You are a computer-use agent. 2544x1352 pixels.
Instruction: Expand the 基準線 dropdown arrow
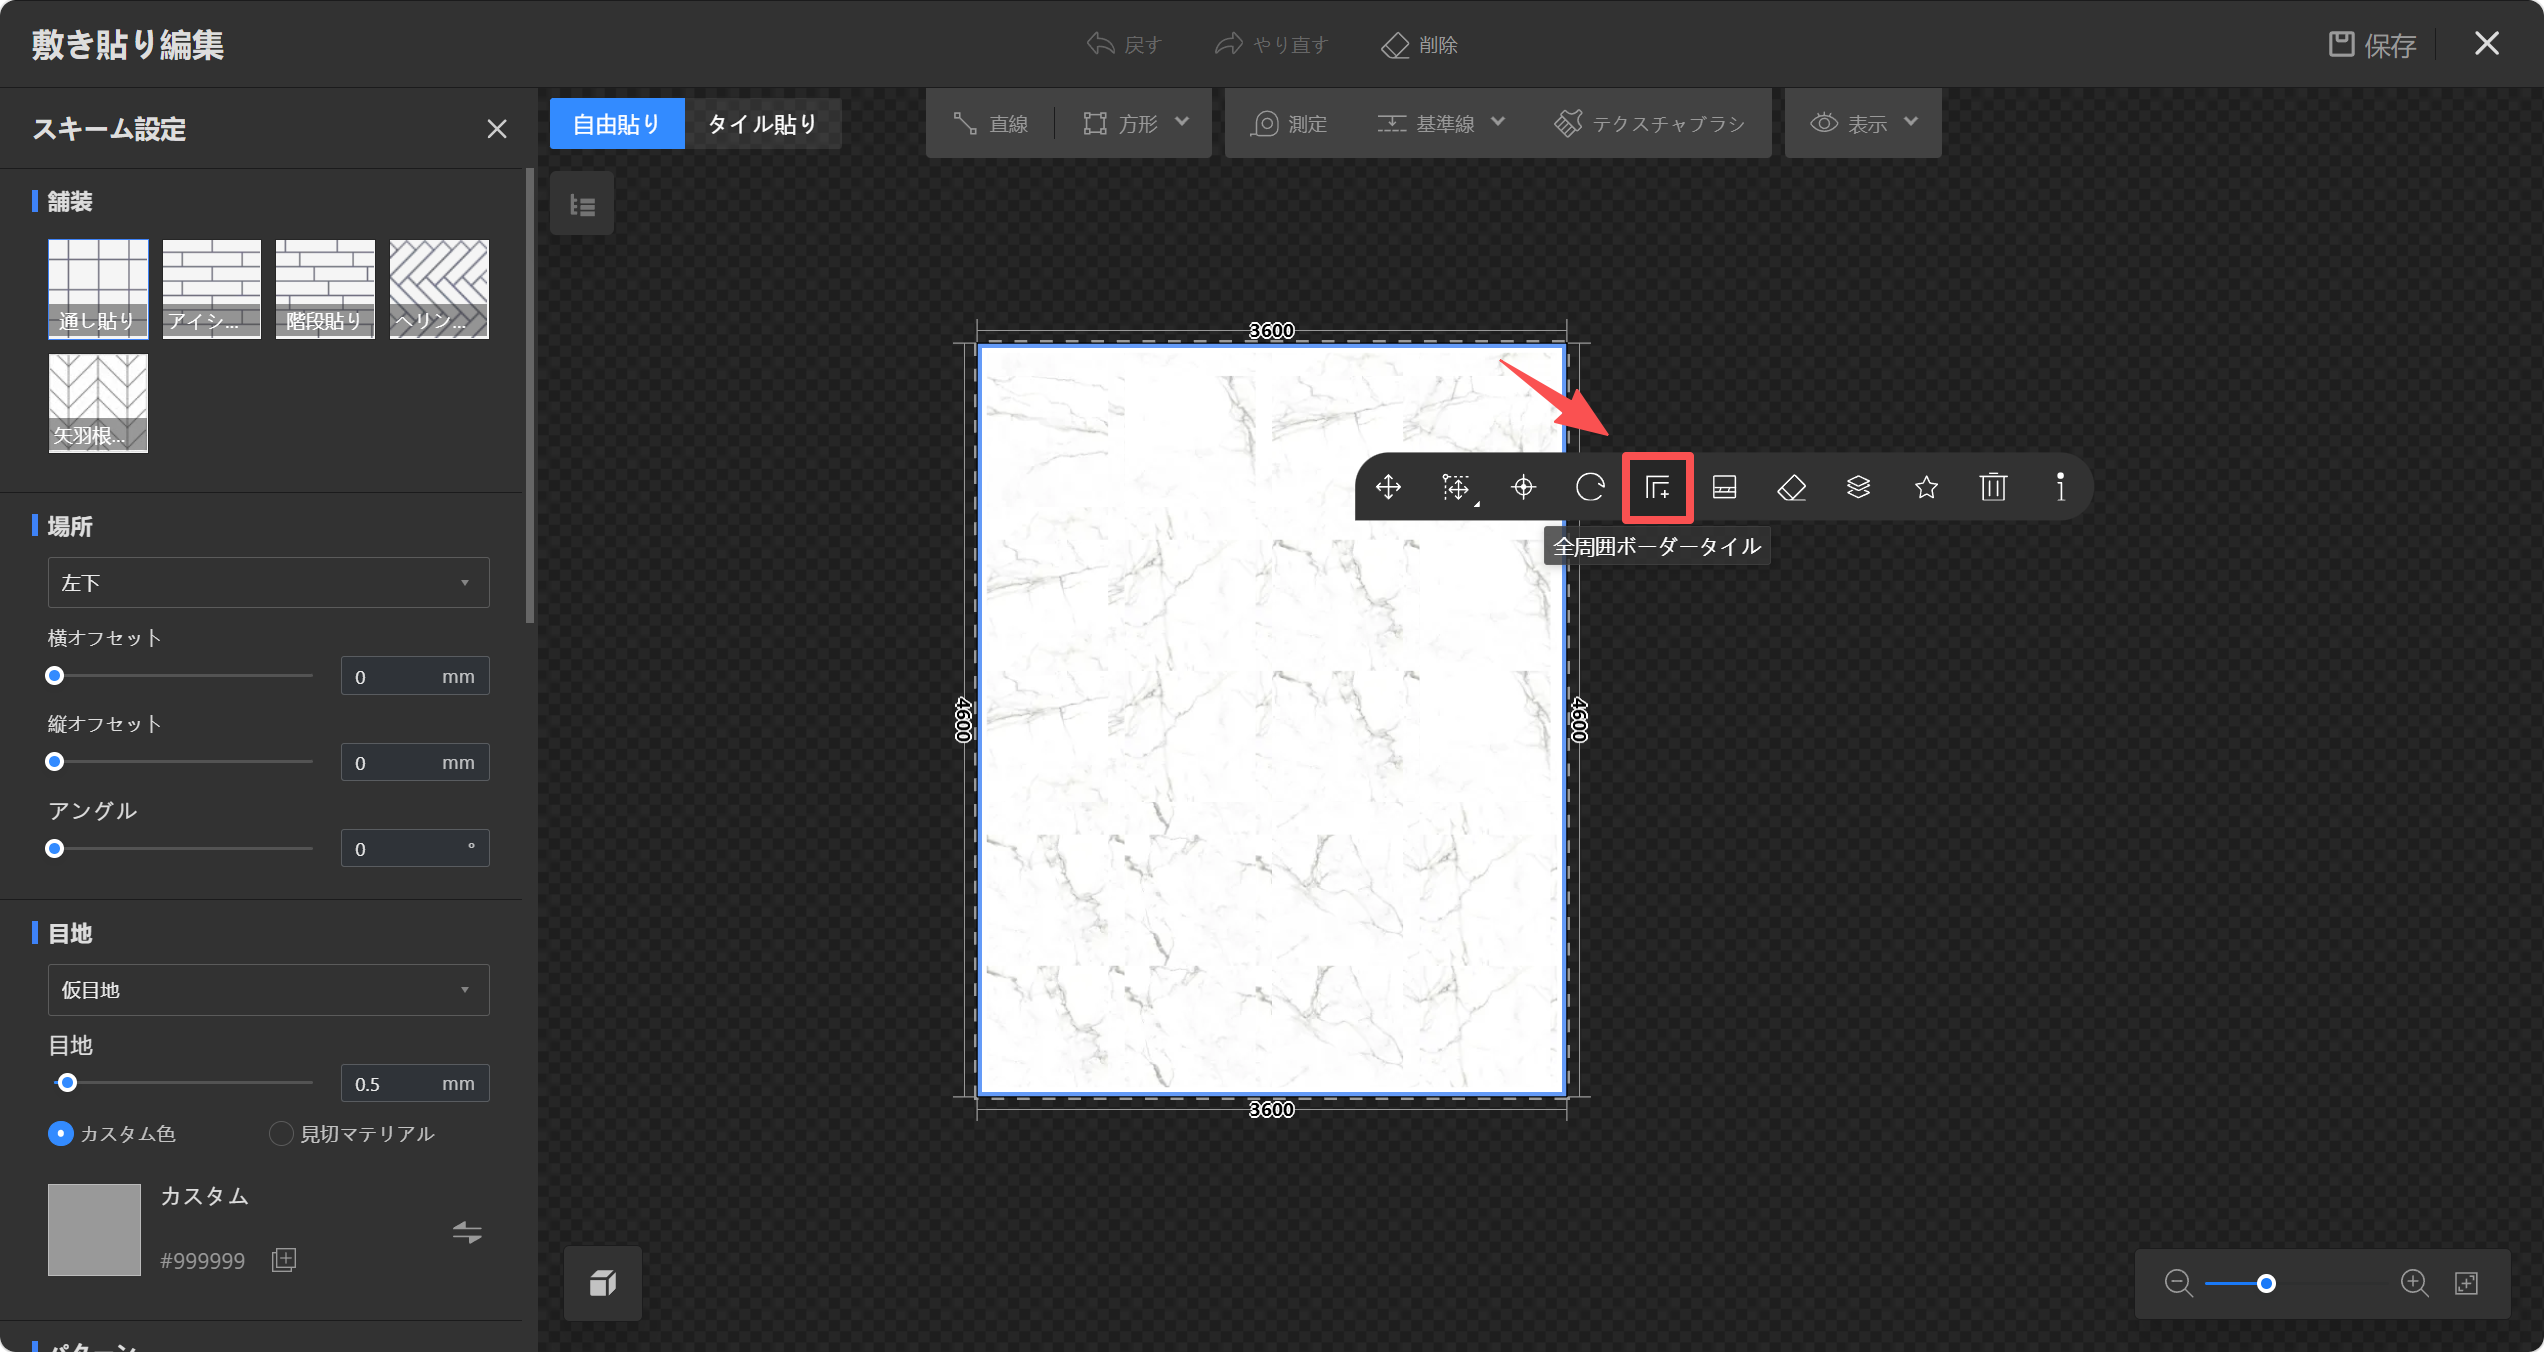pos(1498,122)
